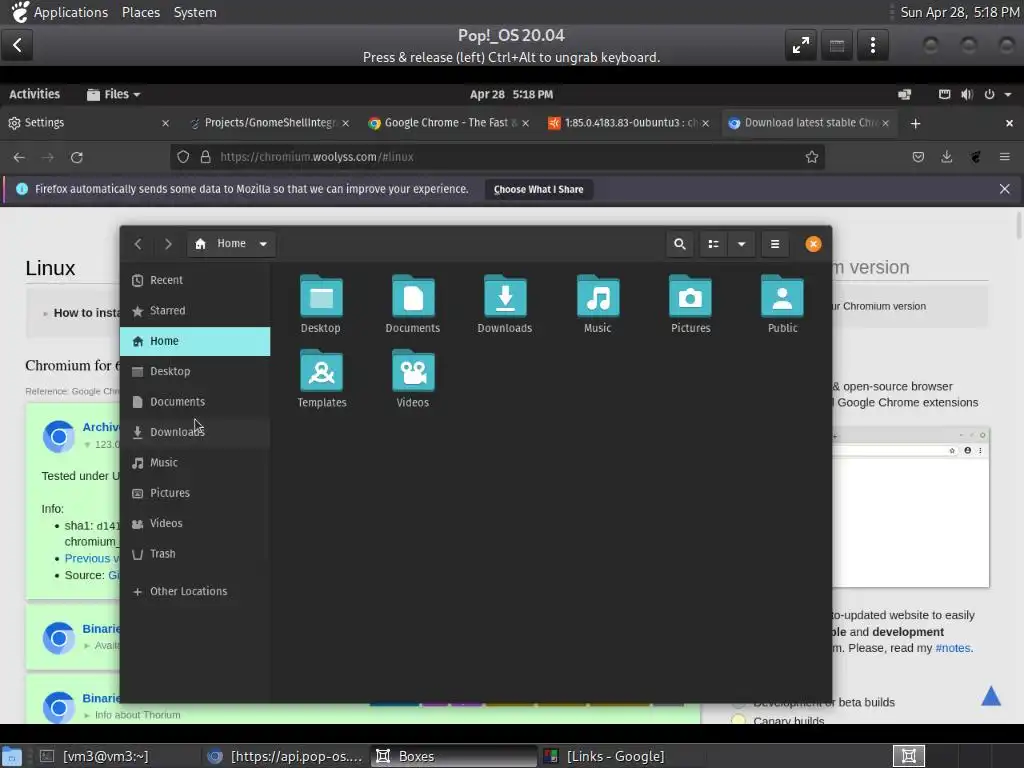Click Firefox back arrow button
This screenshot has width=1024, height=768.
pos(19,157)
